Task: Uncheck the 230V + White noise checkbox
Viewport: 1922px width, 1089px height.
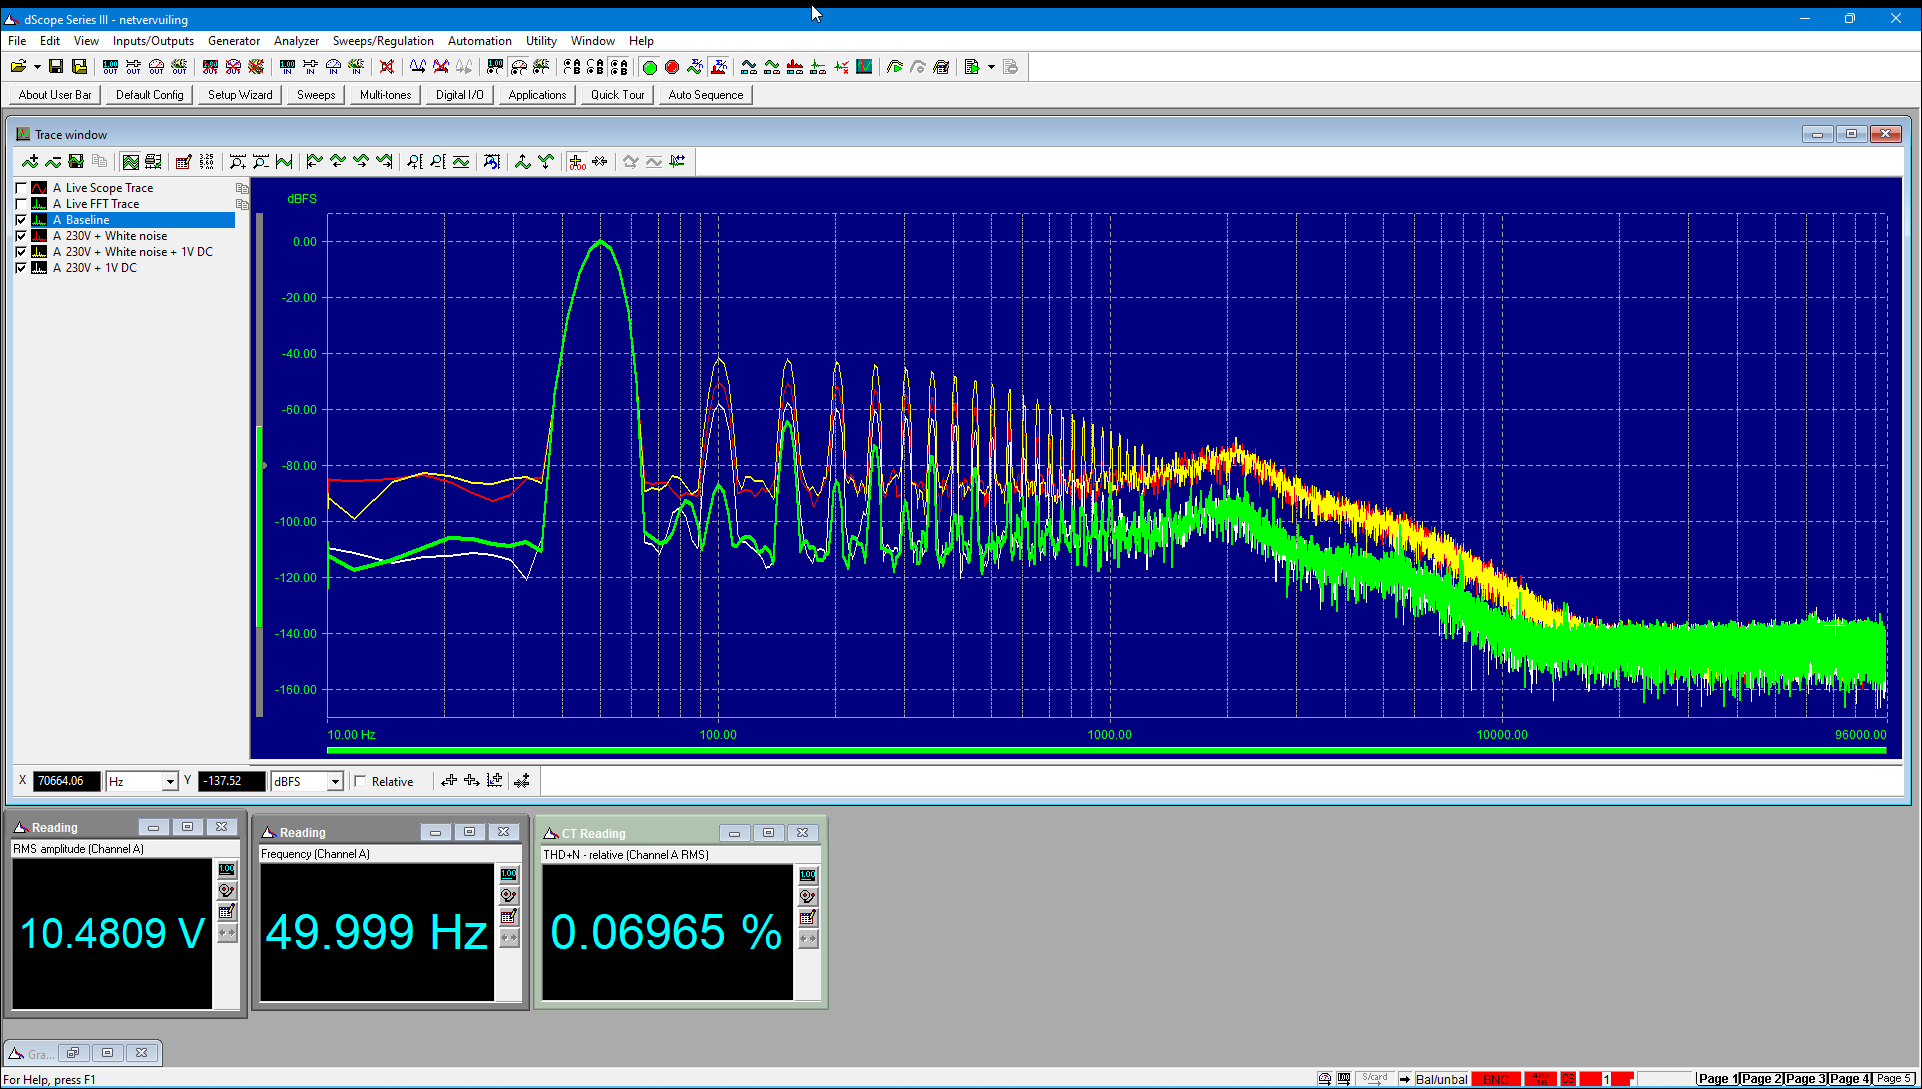Action: [x=21, y=236]
